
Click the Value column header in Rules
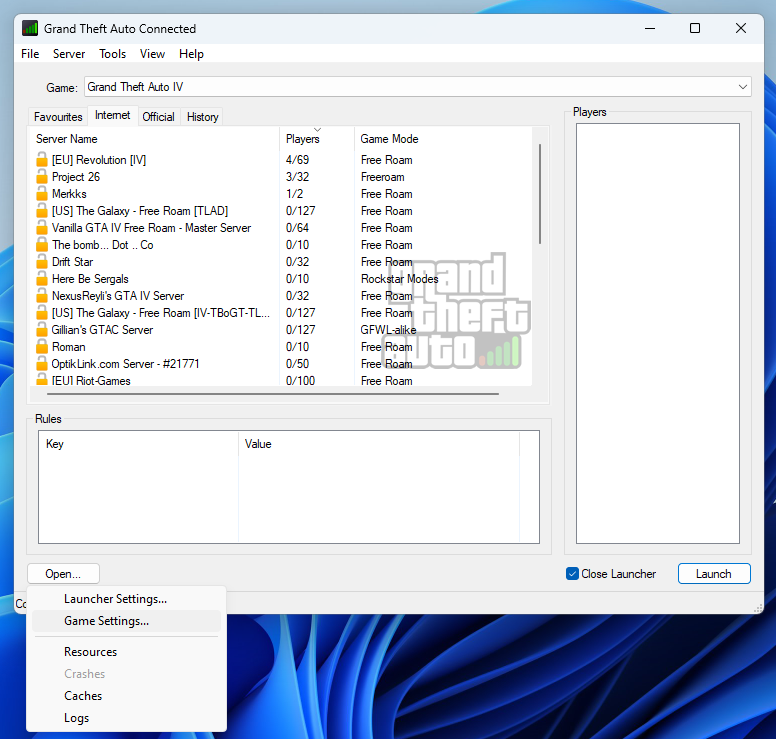[379, 443]
